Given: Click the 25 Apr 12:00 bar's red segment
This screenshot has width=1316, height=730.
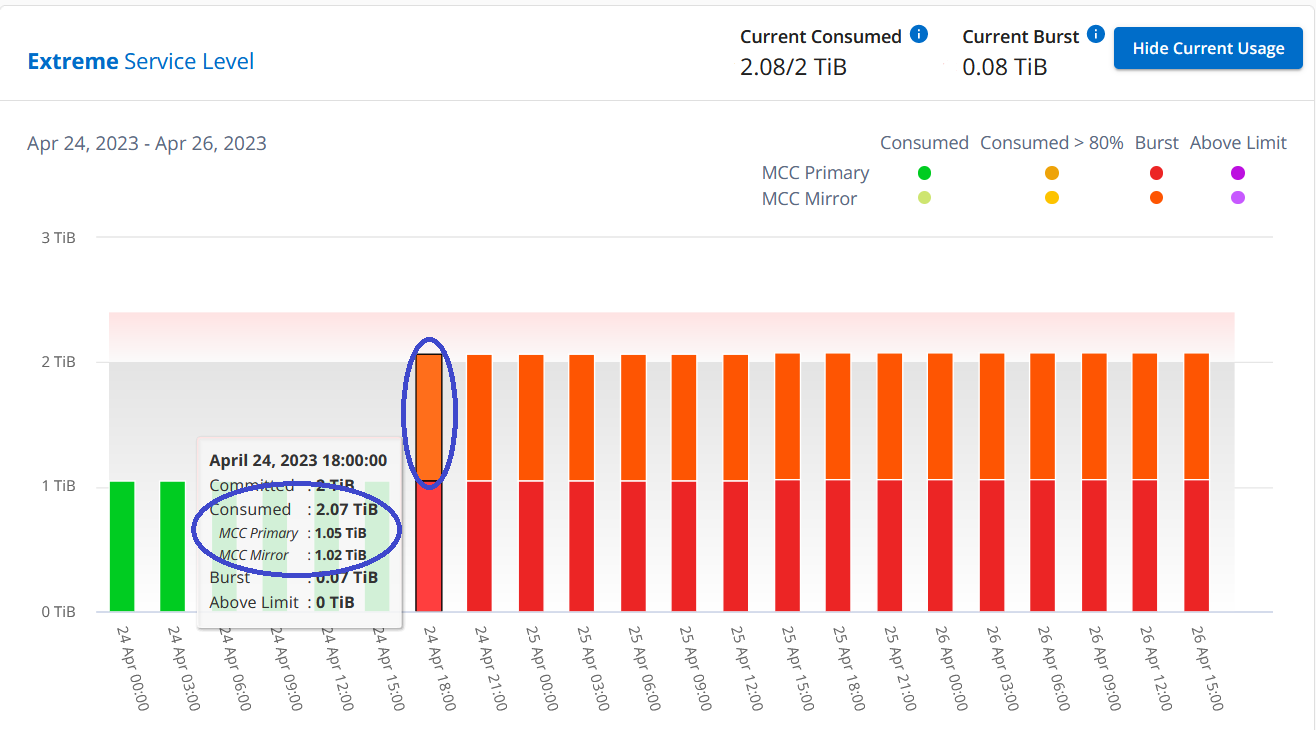Looking at the screenshot, I should point(736,546).
